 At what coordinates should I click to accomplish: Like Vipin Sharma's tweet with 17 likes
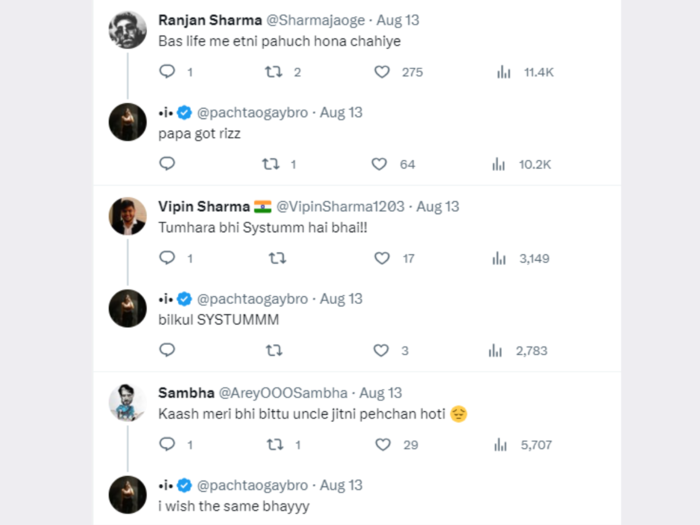[382, 258]
